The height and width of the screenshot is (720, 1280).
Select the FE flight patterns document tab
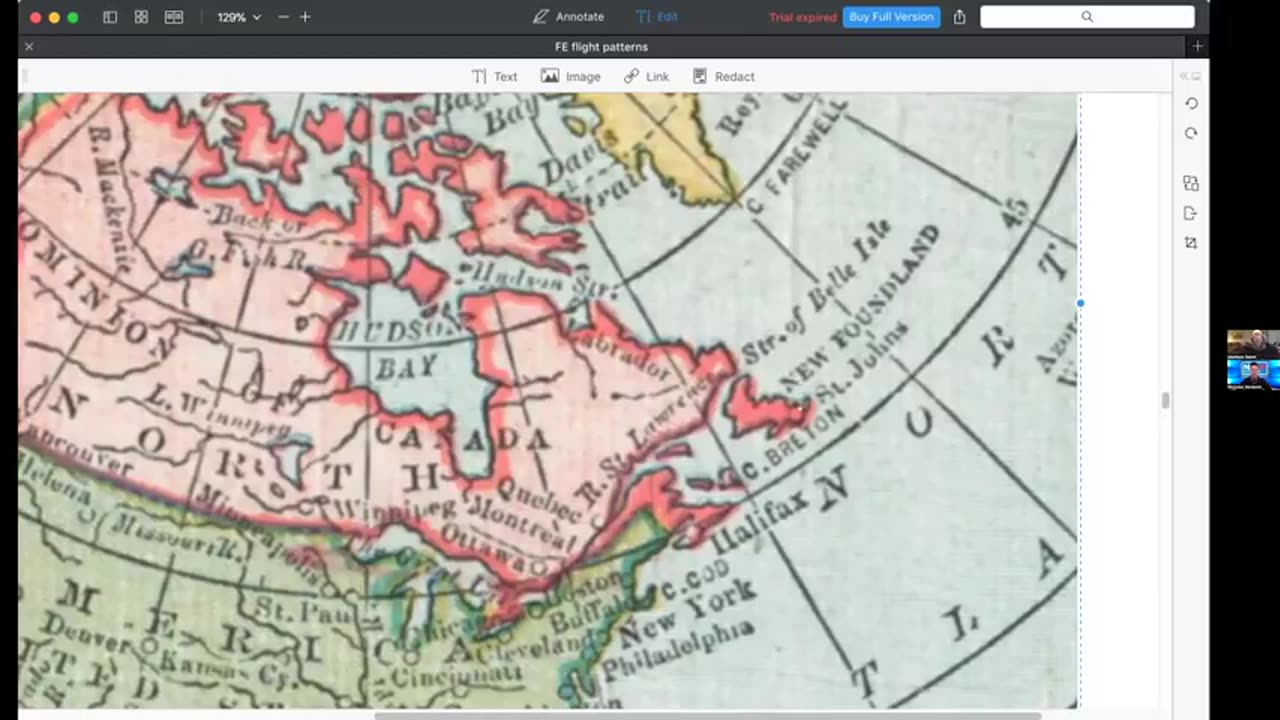click(x=601, y=47)
